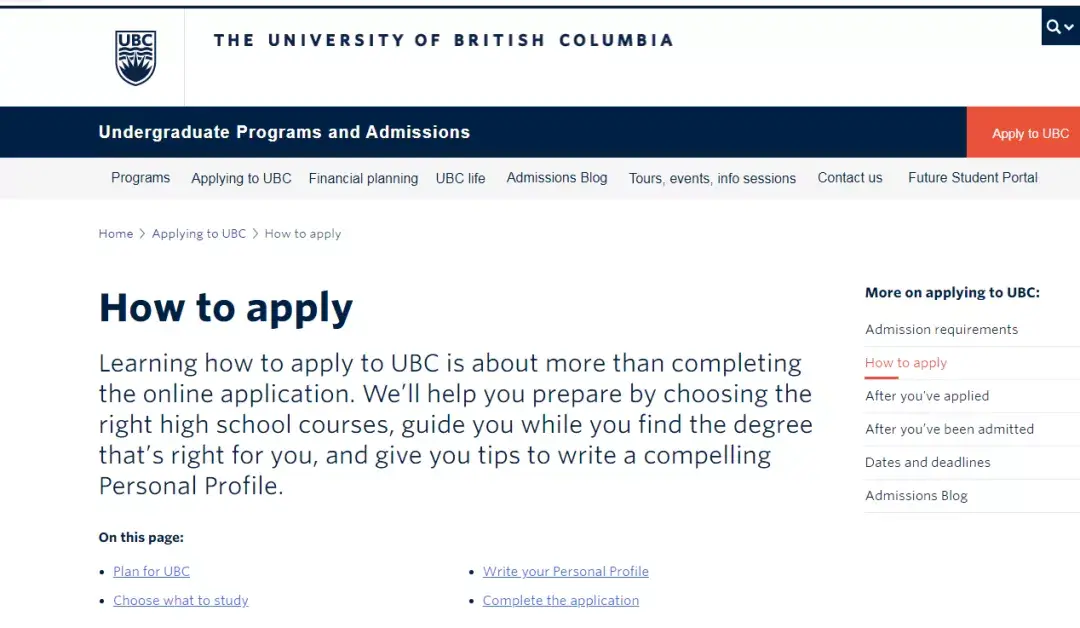Go to UBC life menu item
Image resolution: width=1080 pixels, height=628 pixels.
point(460,178)
